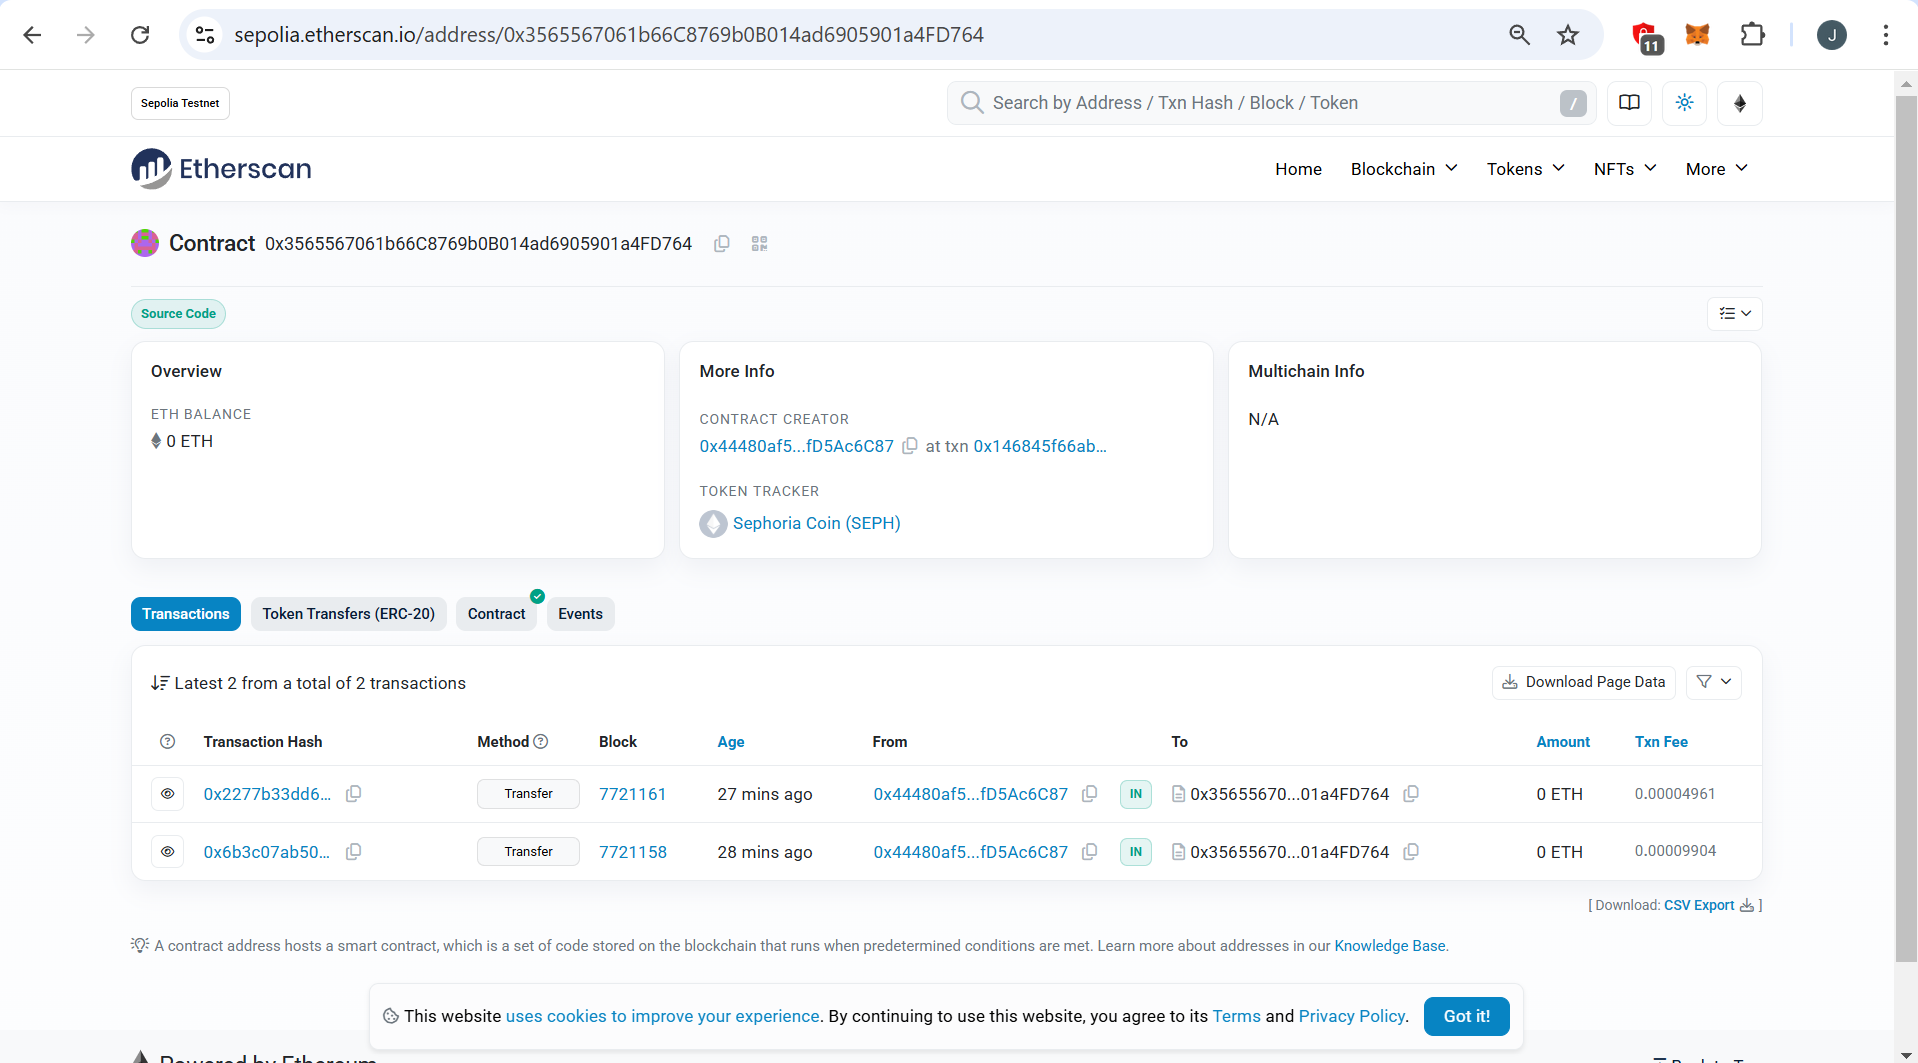
Task: Open the MetaMask extension icon
Action: click(1696, 34)
